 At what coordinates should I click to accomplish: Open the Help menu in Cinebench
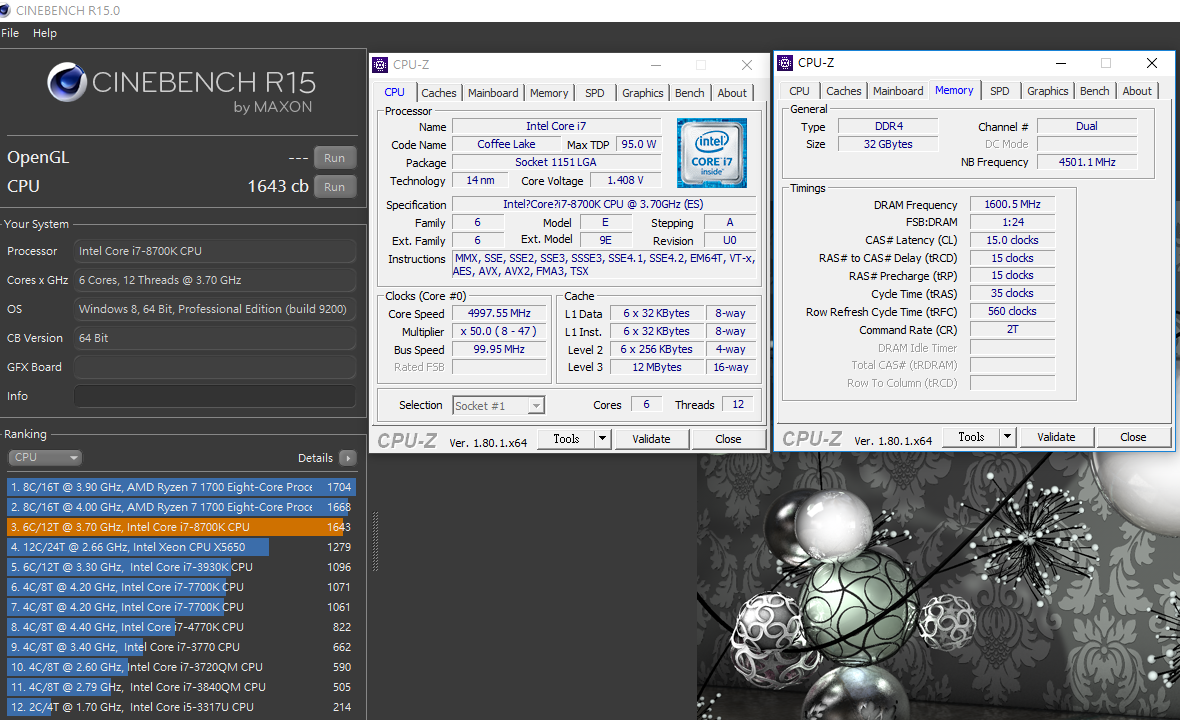click(44, 33)
